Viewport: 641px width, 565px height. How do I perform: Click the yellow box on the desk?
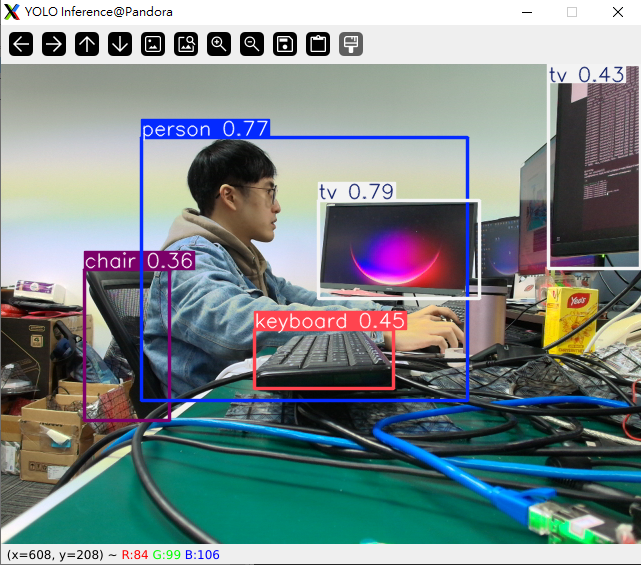570,319
